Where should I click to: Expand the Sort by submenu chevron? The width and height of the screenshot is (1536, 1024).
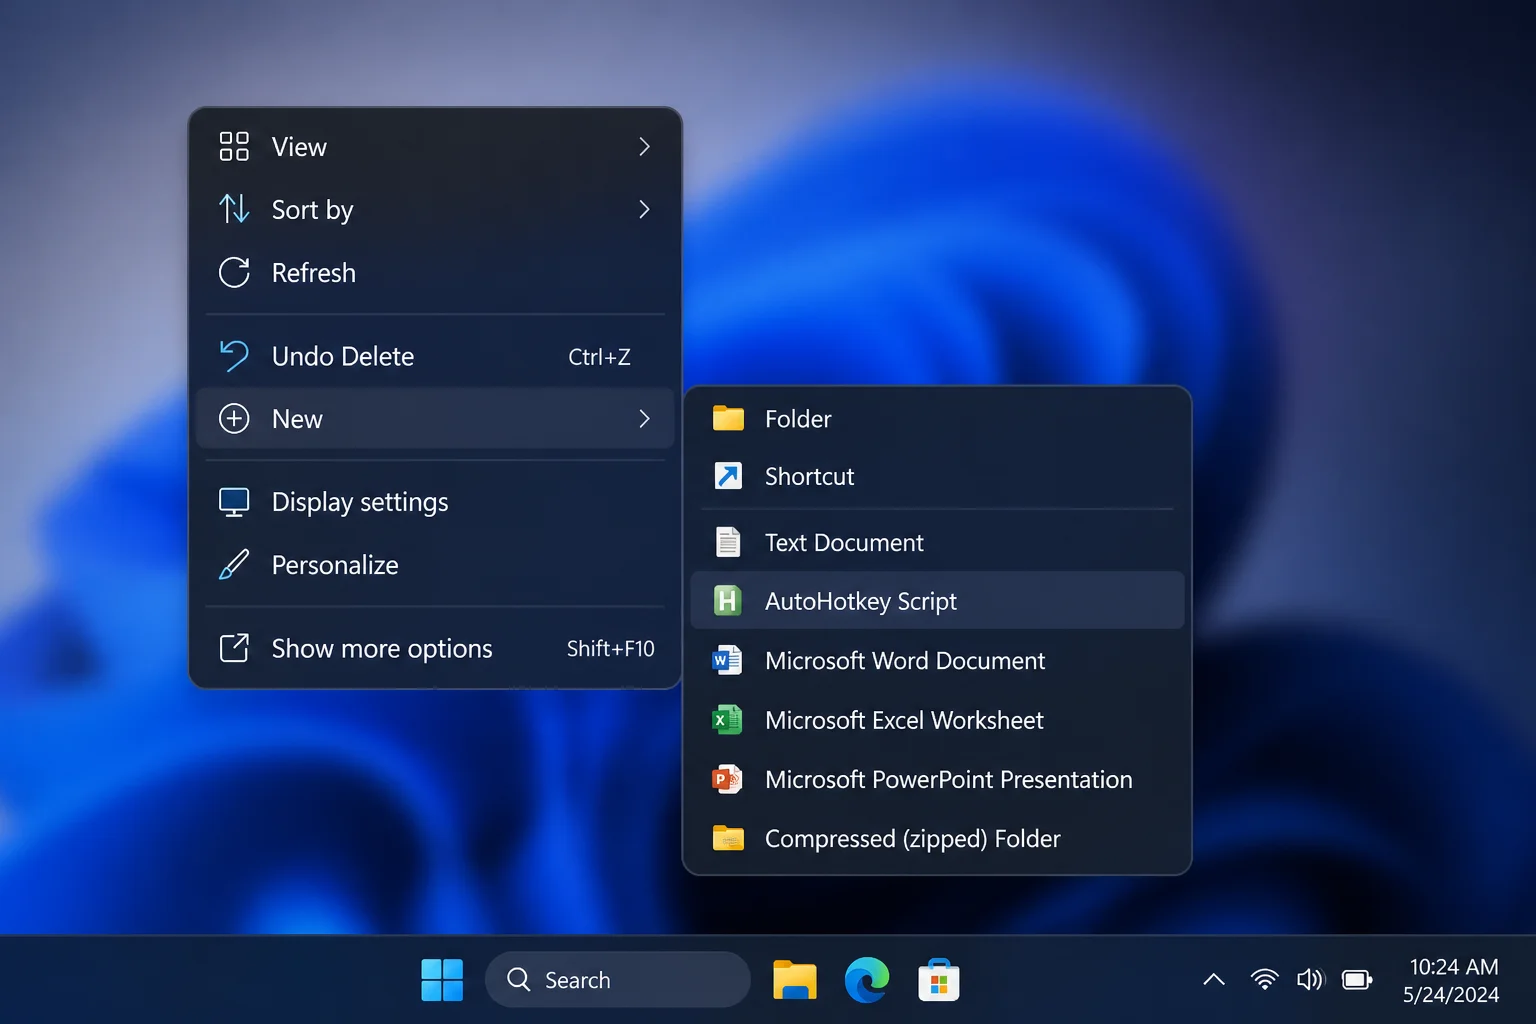(x=644, y=209)
